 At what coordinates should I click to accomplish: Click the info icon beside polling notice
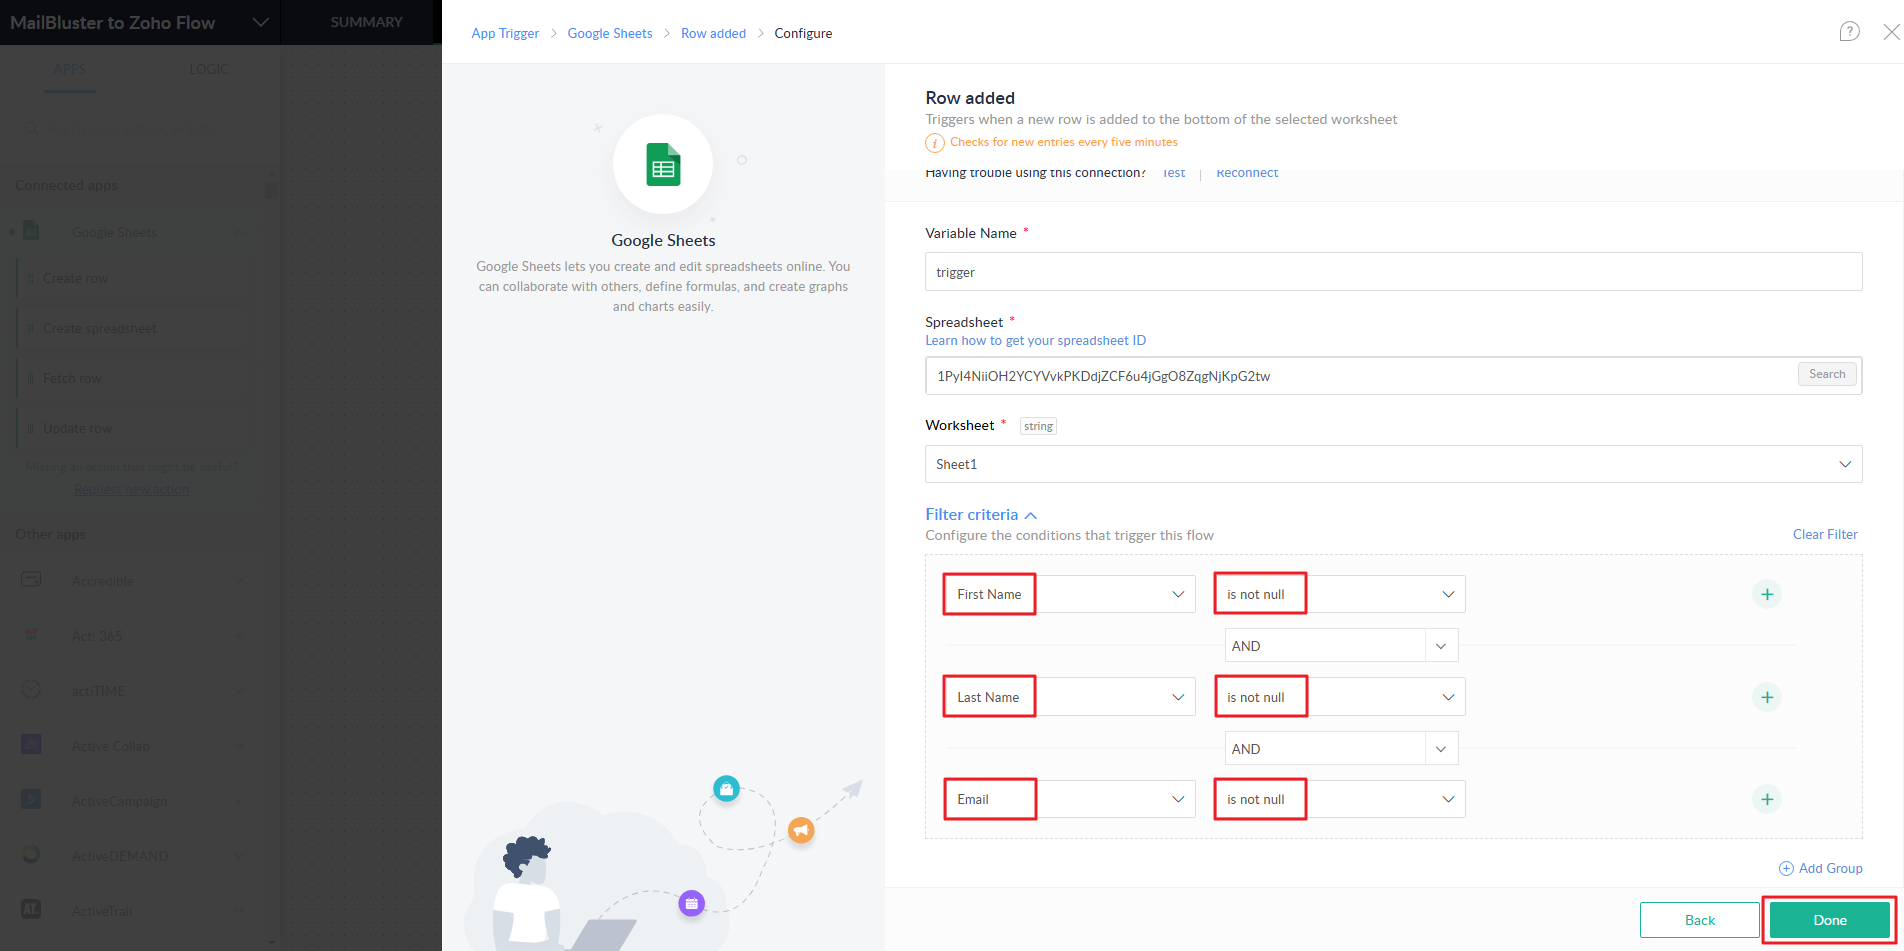934,143
